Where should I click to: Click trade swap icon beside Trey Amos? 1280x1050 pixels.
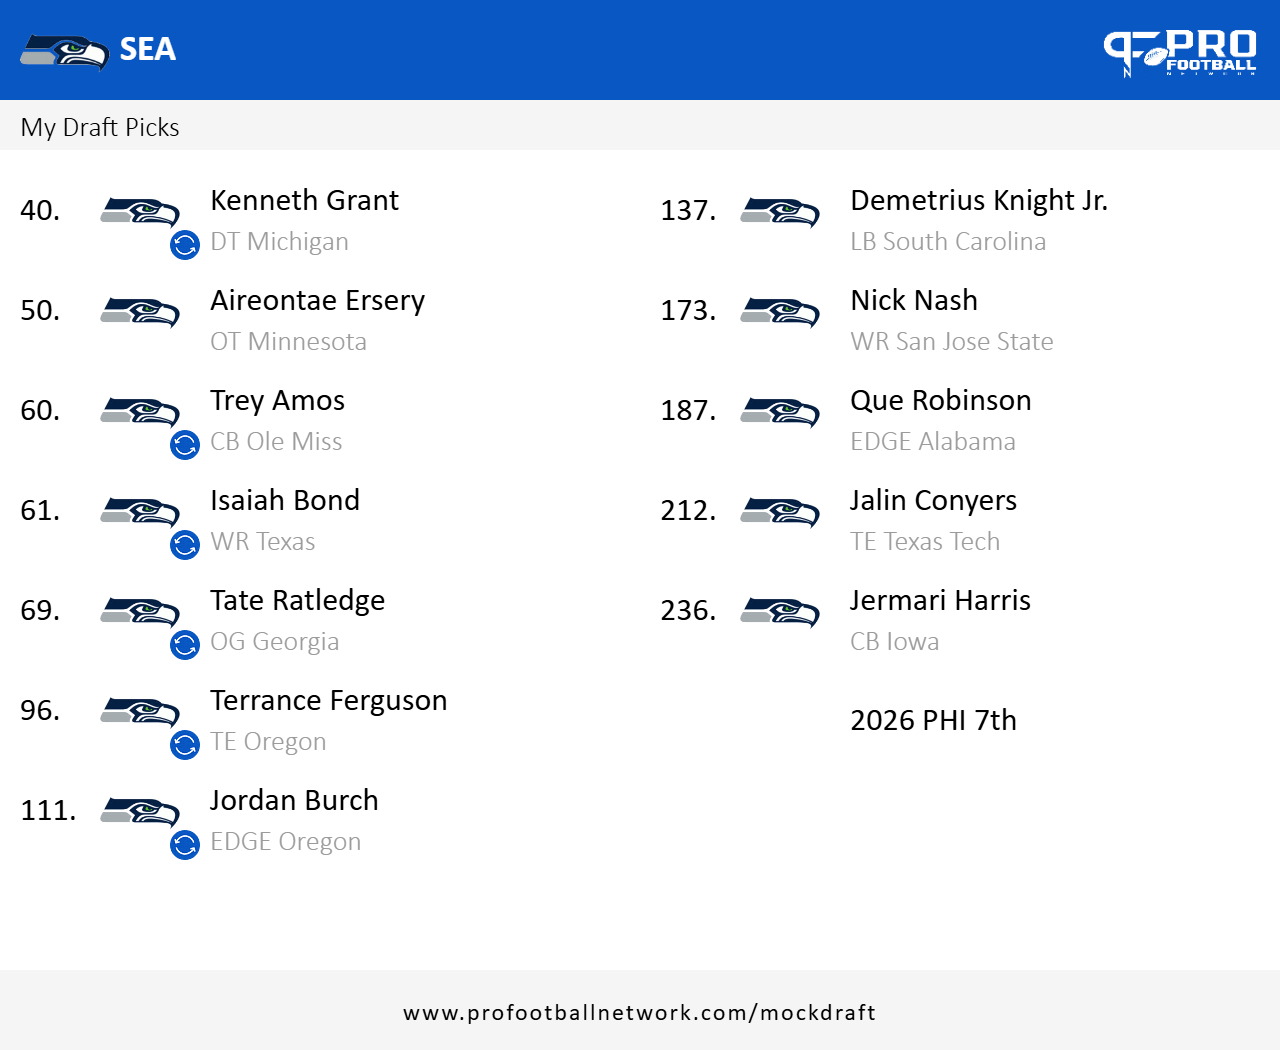tap(185, 445)
